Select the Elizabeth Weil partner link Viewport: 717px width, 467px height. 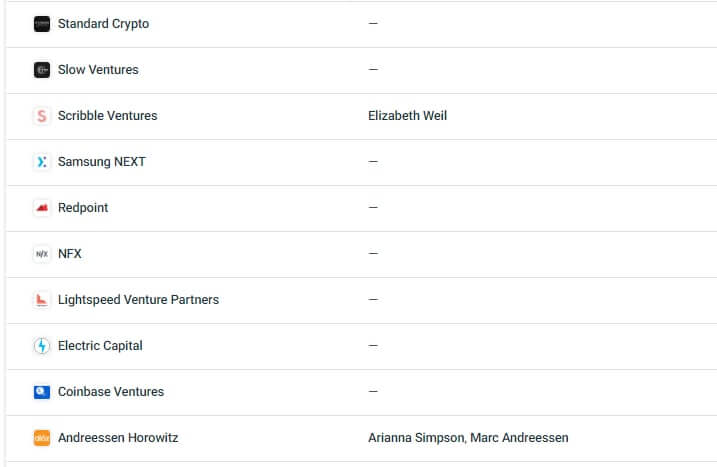(x=407, y=116)
